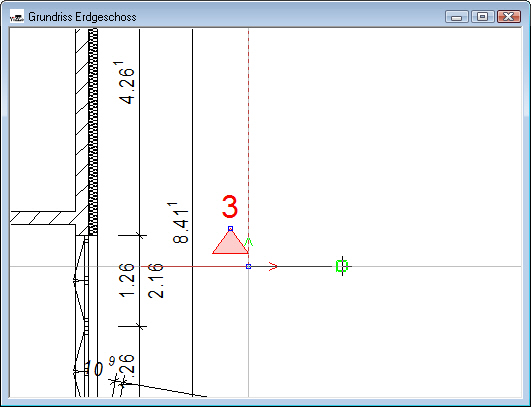Click the green Y-direction arrow
Viewport: 531px width, 407px height.
249,242
